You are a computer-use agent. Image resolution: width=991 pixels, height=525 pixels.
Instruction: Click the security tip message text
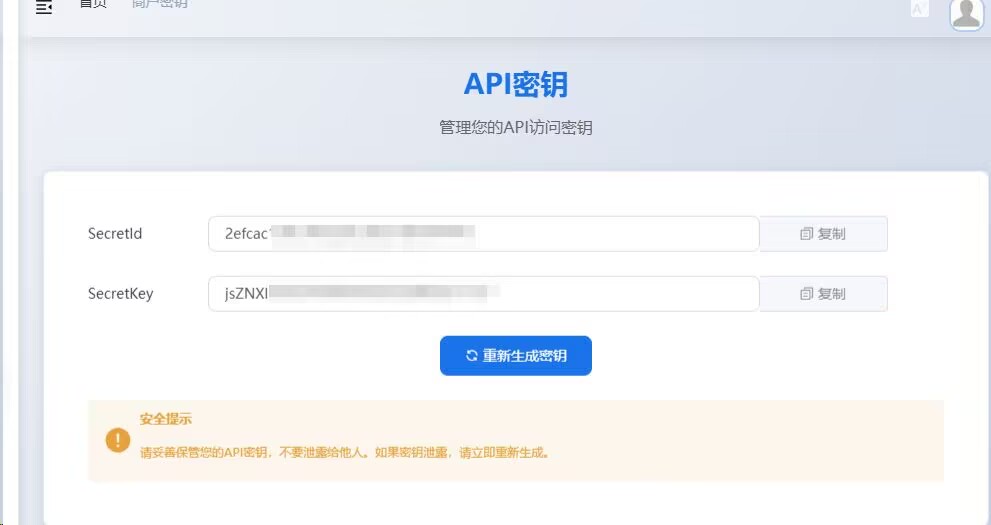345,452
